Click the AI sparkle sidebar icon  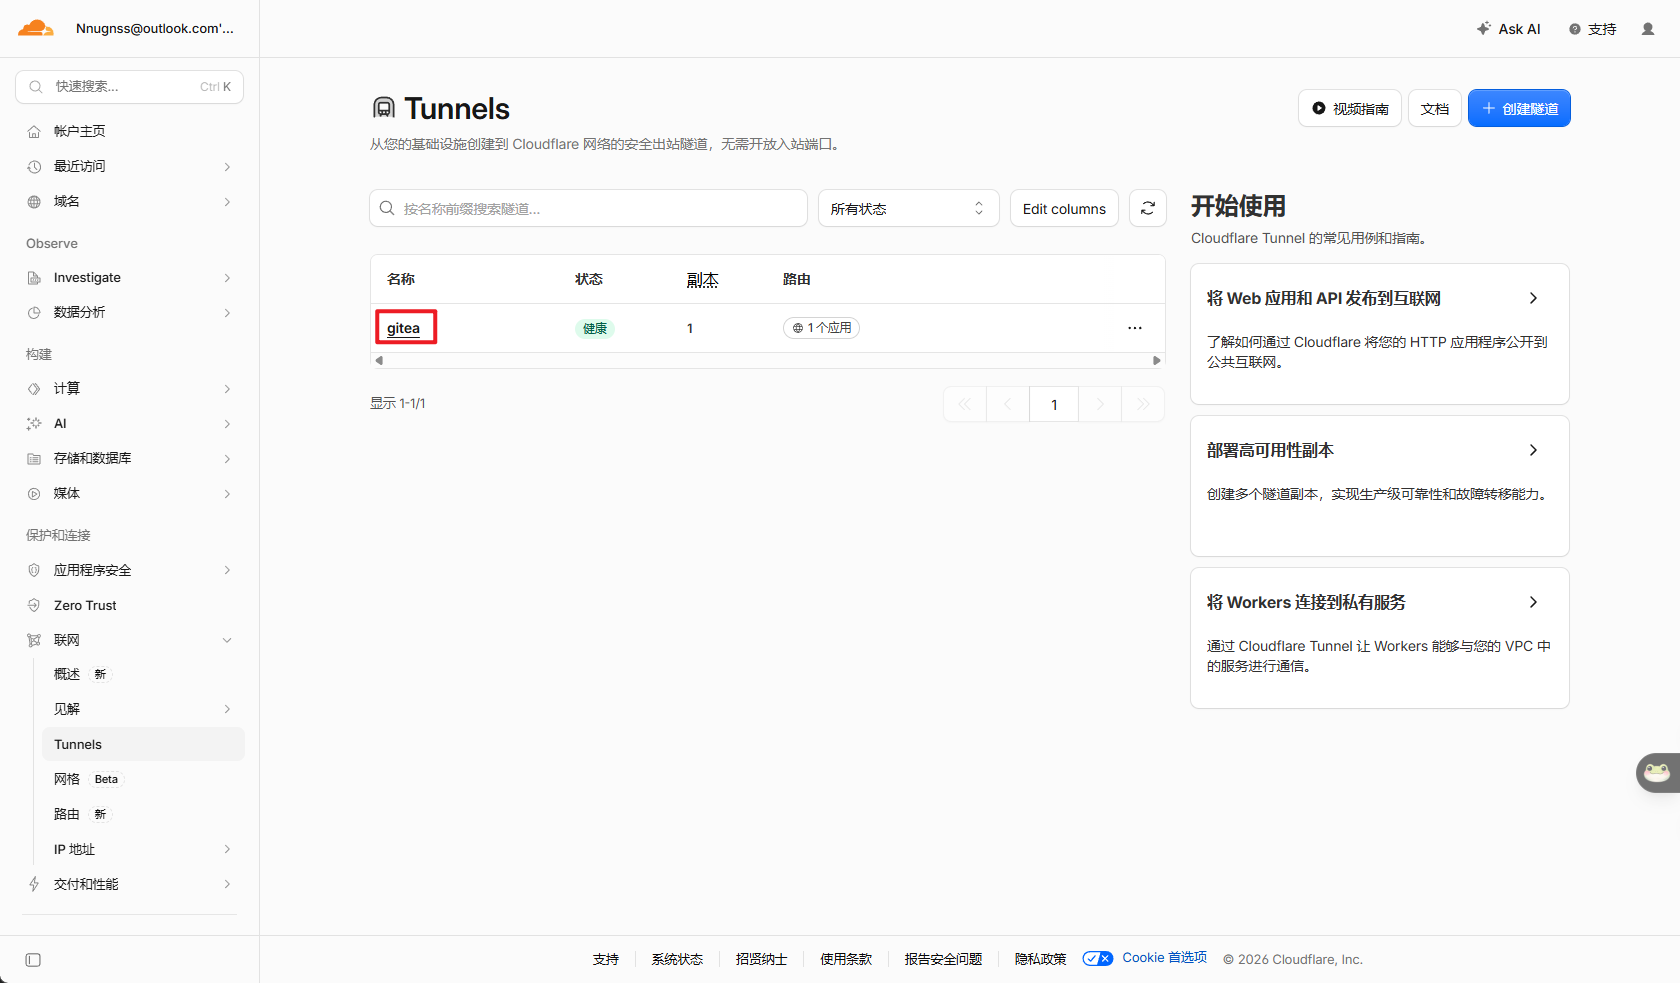pos(34,424)
